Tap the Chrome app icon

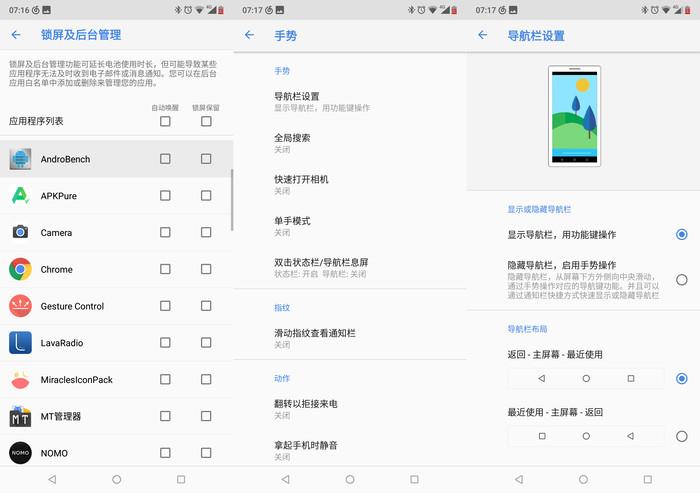point(20,269)
